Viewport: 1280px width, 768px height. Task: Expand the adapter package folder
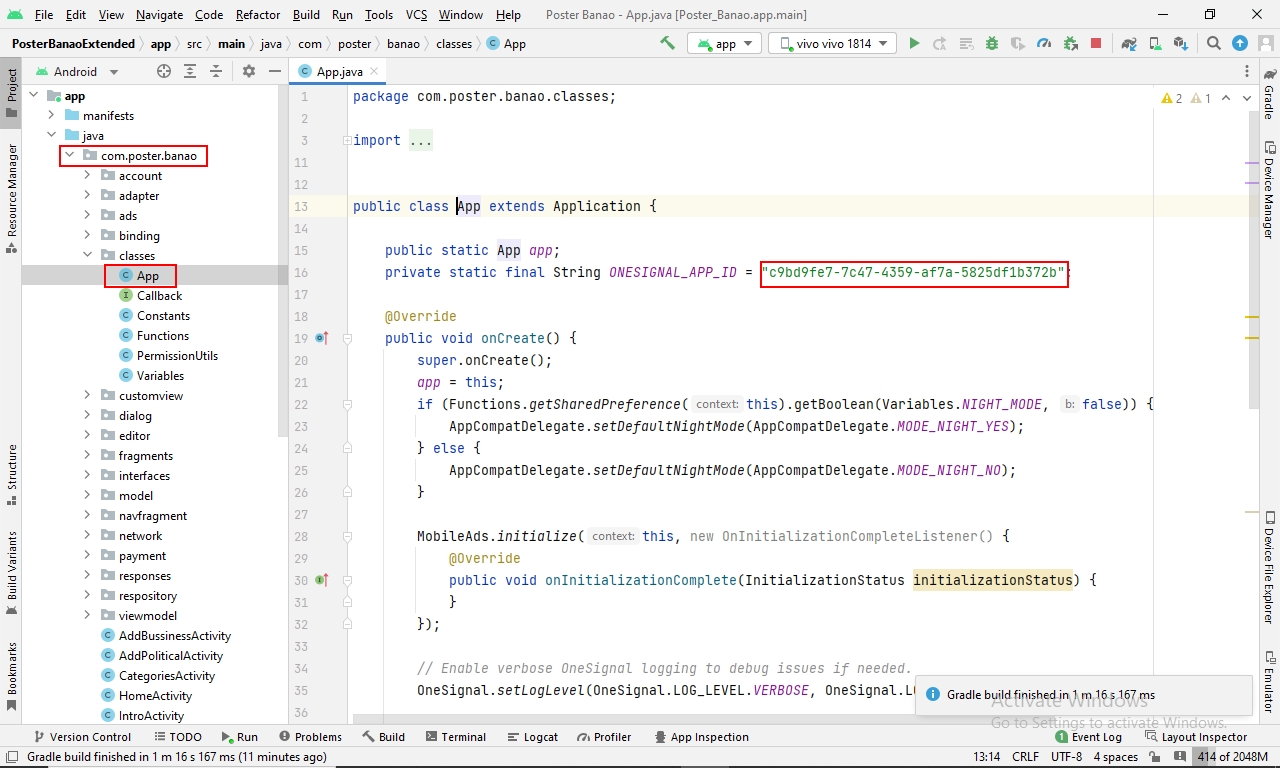(x=87, y=196)
